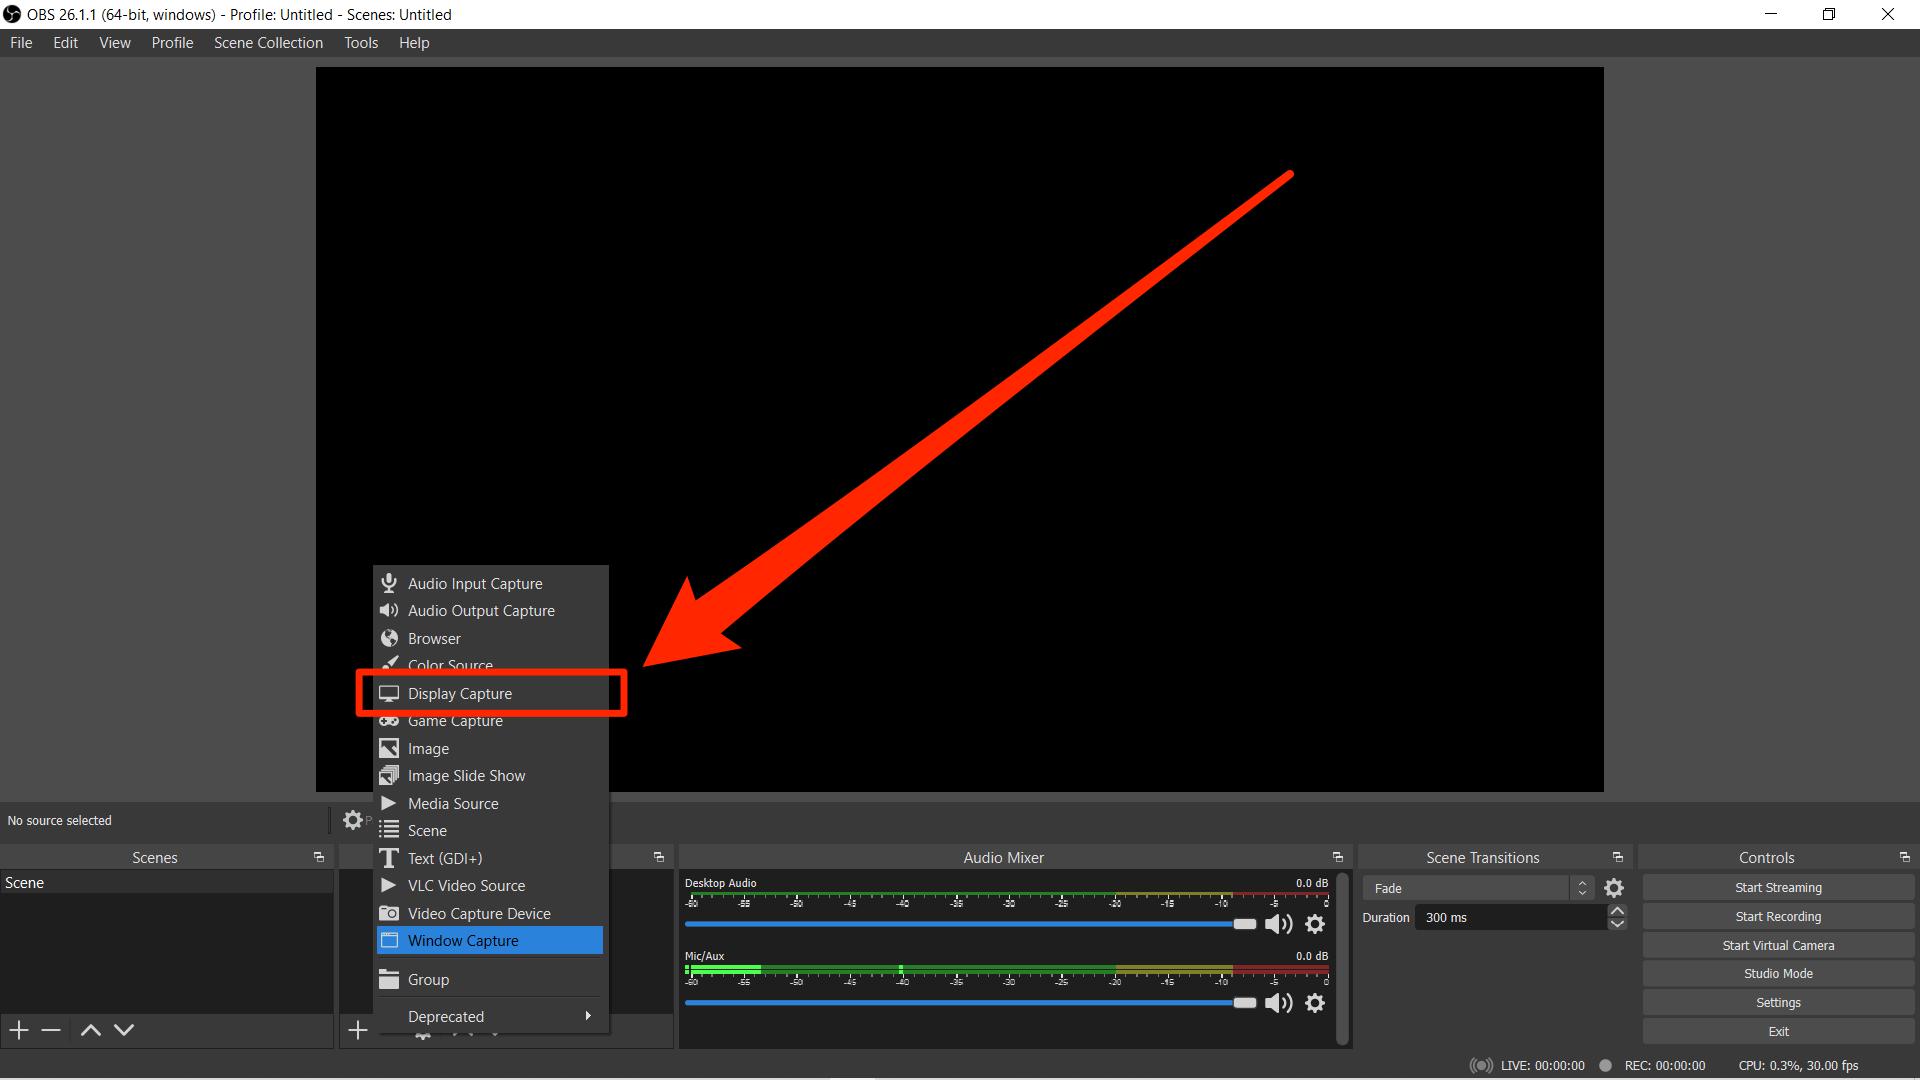
Task: Mute the Mic/Aux speaker icon
Action: point(1278,1003)
